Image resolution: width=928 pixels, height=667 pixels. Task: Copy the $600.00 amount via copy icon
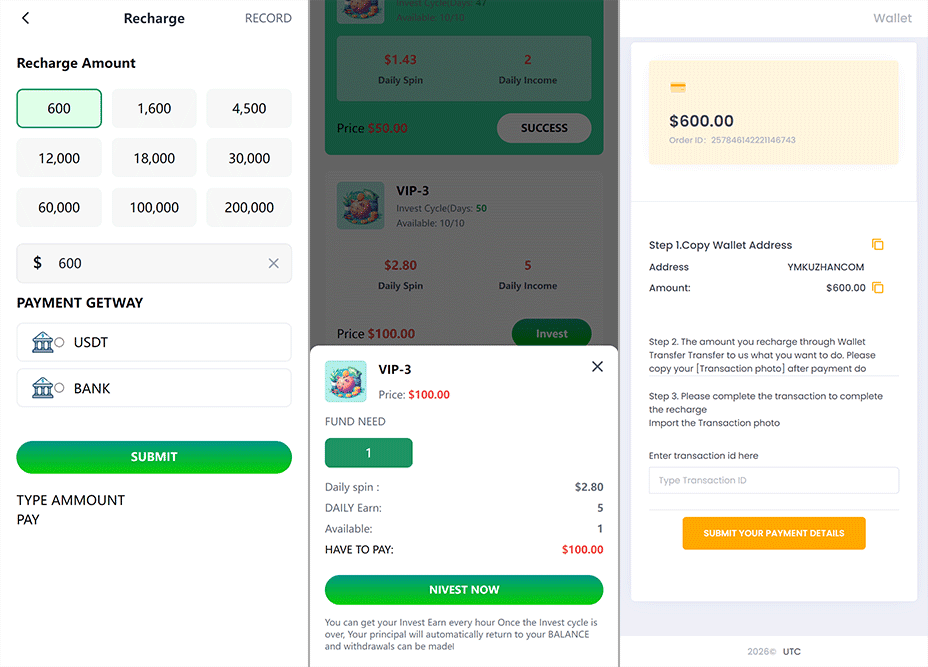[878, 288]
